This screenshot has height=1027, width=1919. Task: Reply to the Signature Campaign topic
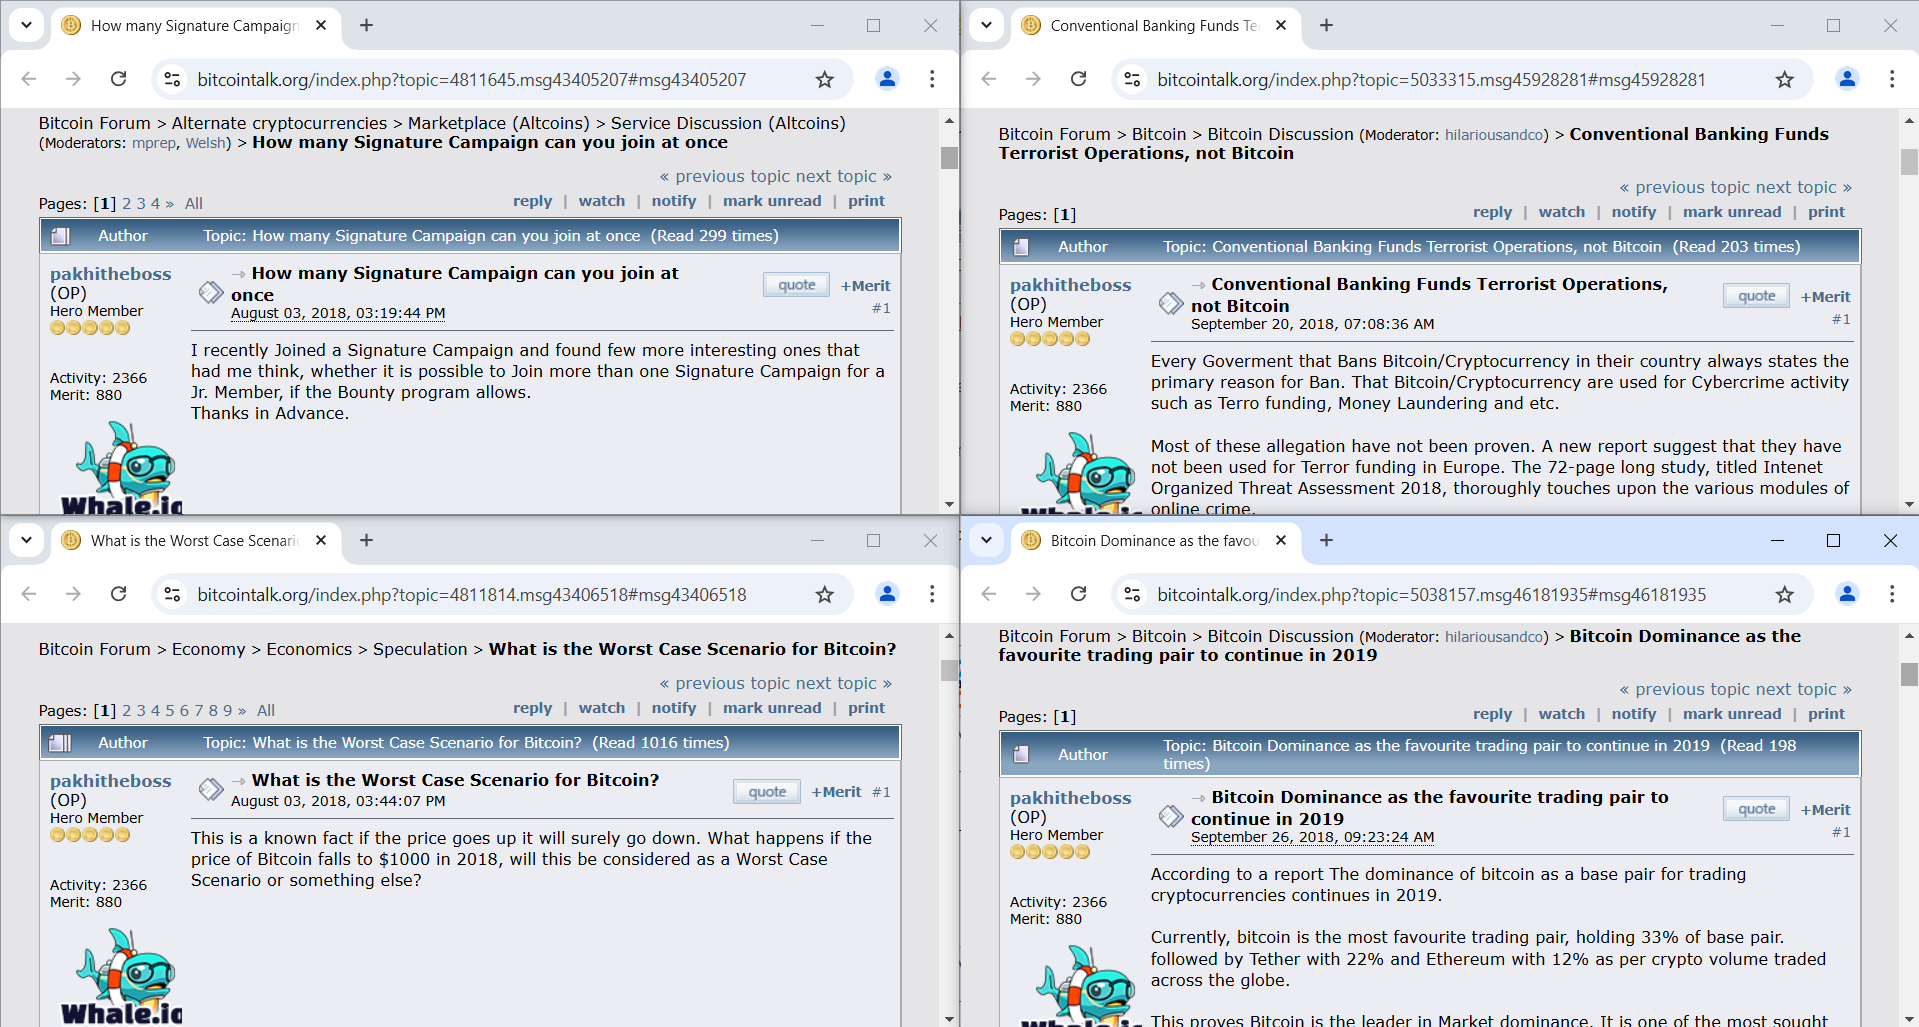(x=532, y=201)
